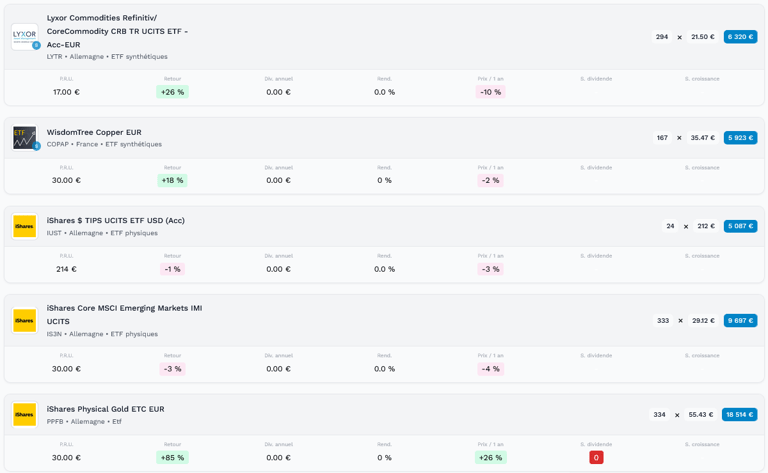Click the 334 shares quantity for Gold
Image resolution: width=768 pixels, height=473 pixels.
pos(659,415)
